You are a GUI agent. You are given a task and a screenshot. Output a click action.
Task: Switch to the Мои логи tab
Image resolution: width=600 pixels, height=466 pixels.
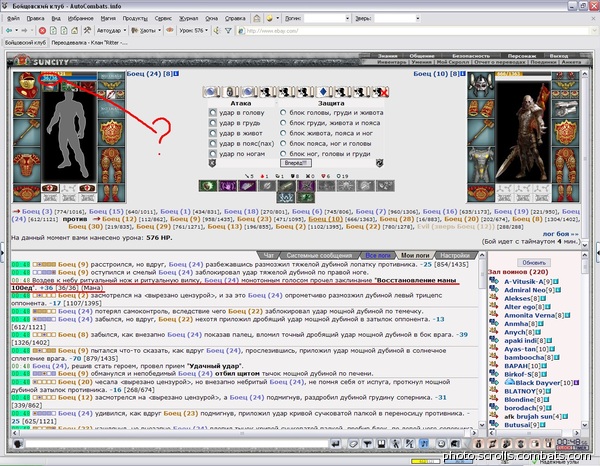tap(415, 255)
